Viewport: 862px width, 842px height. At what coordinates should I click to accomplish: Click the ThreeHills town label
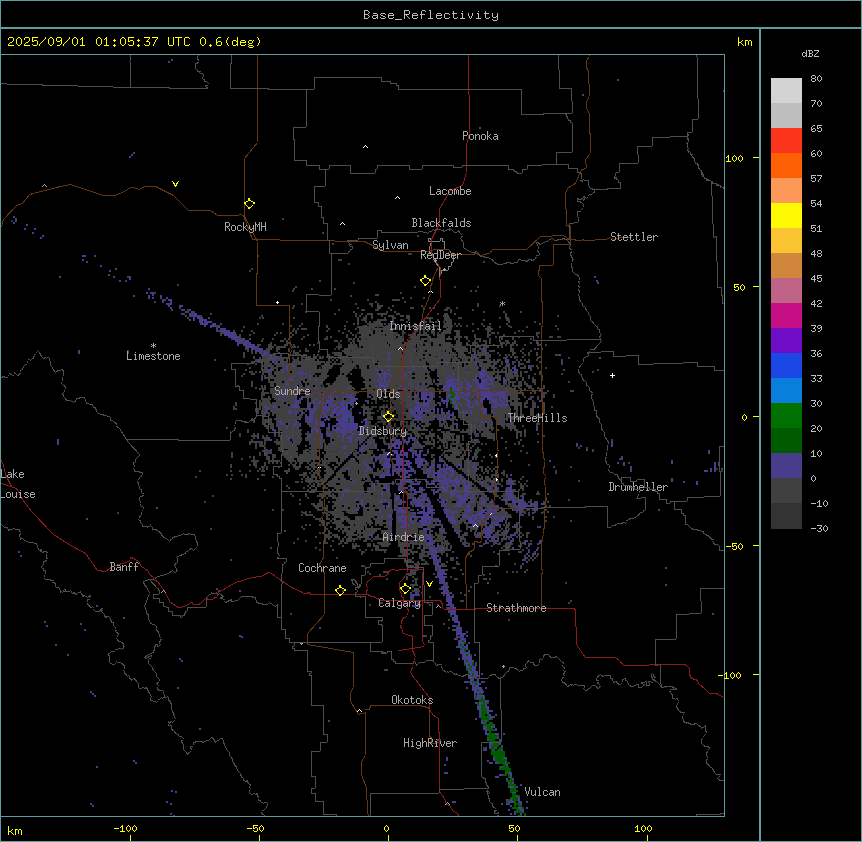[537, 418]
